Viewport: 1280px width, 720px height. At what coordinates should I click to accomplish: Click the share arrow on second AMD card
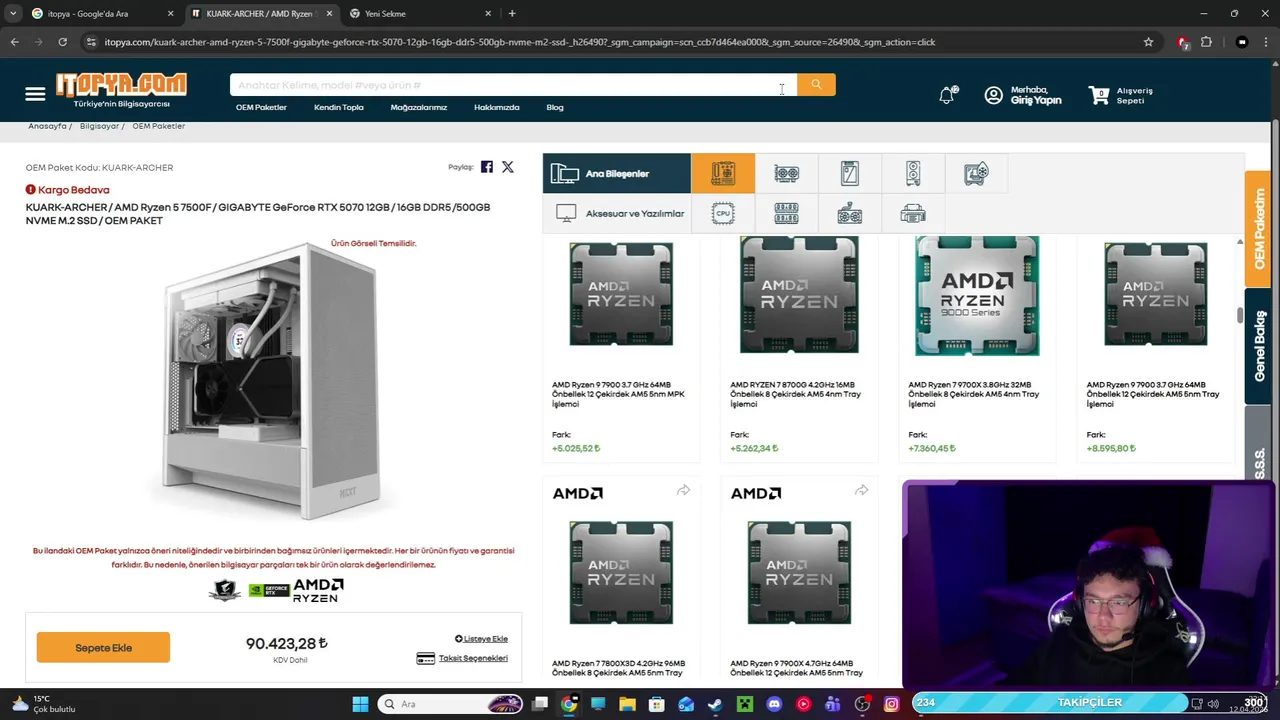tap(861, 490)
